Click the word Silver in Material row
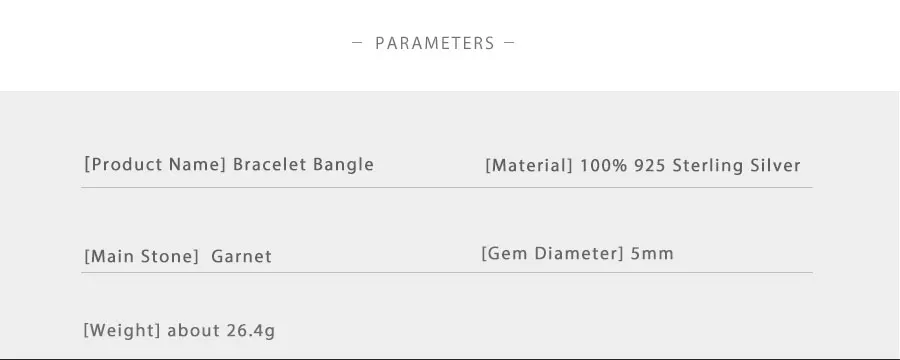This screenshot has width=900, height=360. (x=775, y=165)
